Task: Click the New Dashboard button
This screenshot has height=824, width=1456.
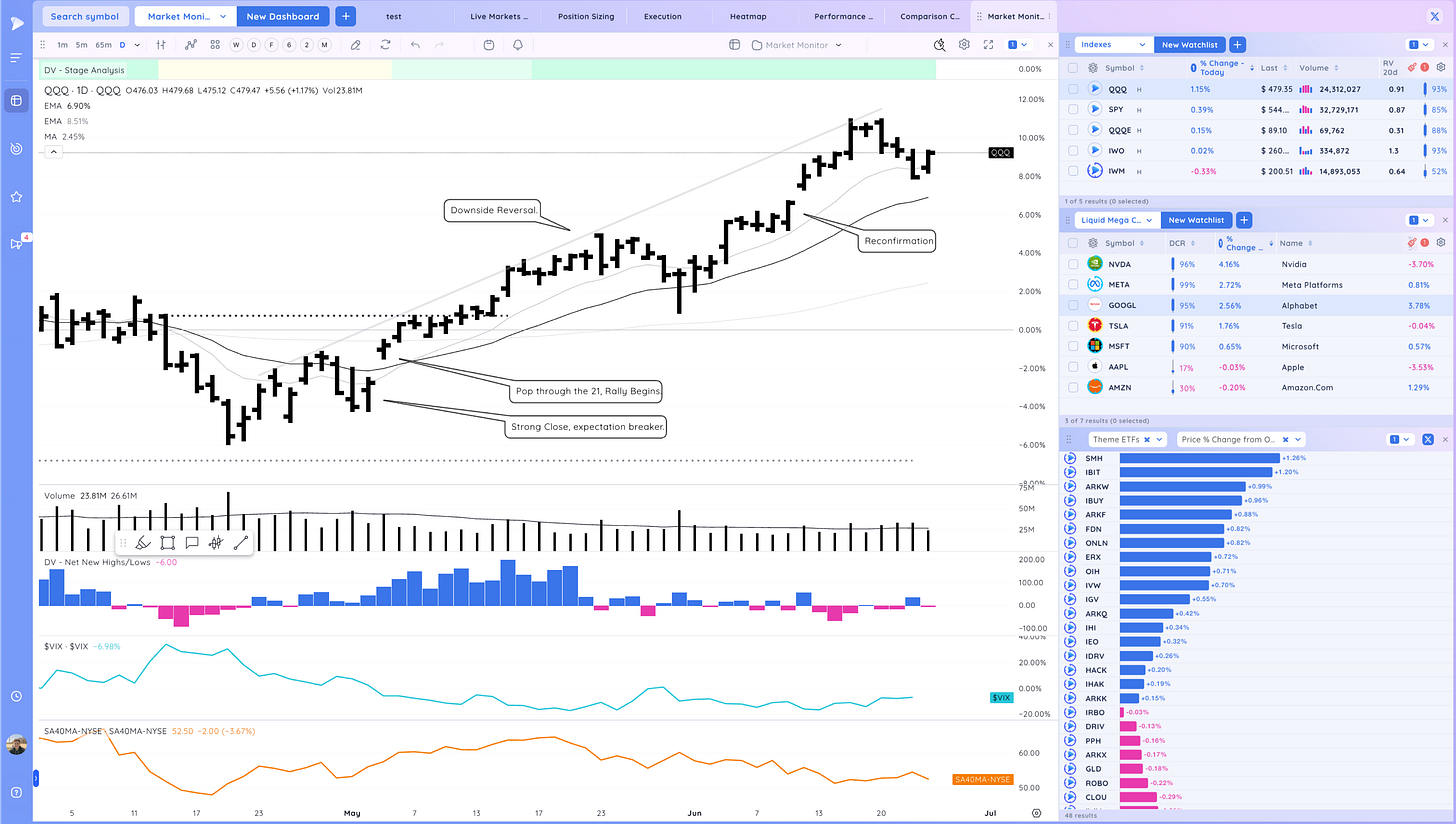Action: 283,16
